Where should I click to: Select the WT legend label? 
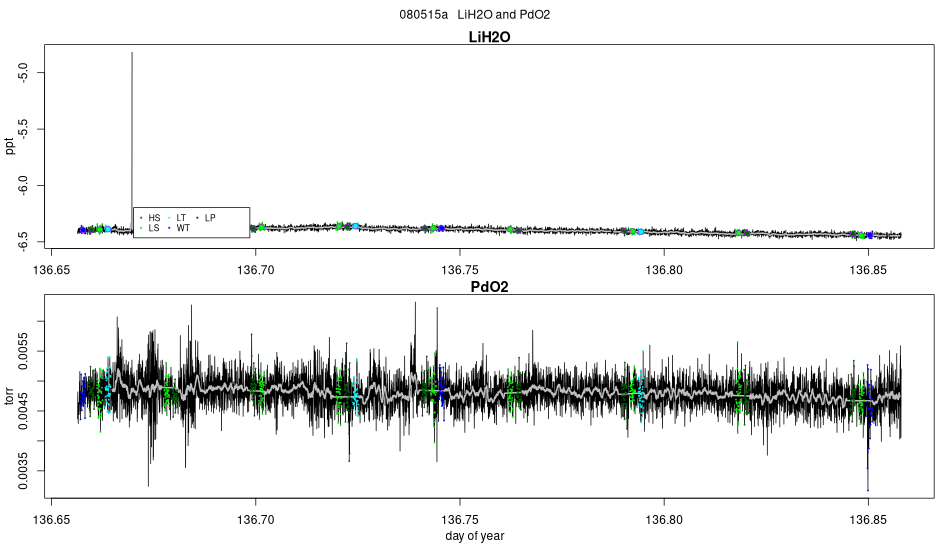(x=183, y=228)
